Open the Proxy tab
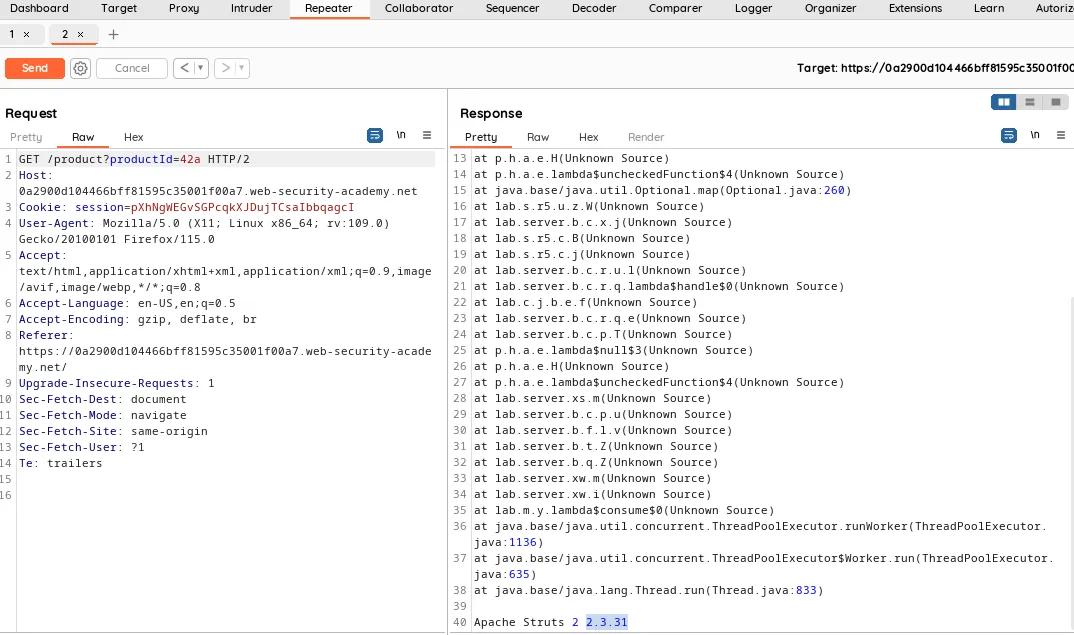Image resolution: width=1074 pixels, height=635 pixels. [x=184, y=8]
